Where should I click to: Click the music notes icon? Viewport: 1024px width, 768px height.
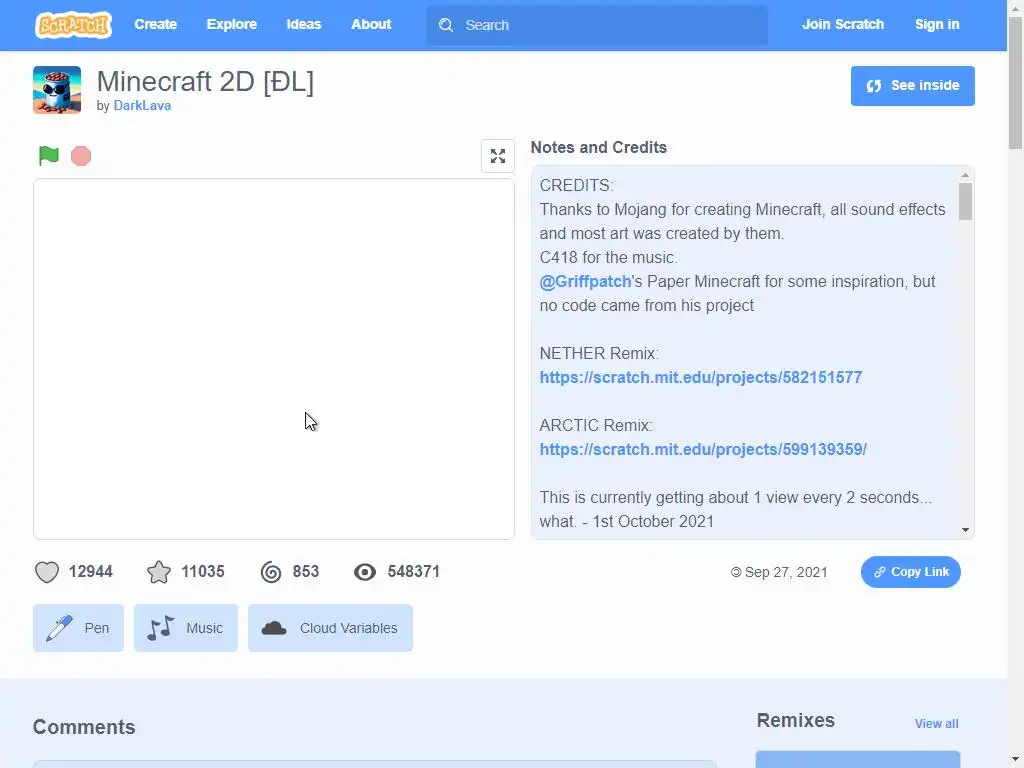(x=161, y=628)
